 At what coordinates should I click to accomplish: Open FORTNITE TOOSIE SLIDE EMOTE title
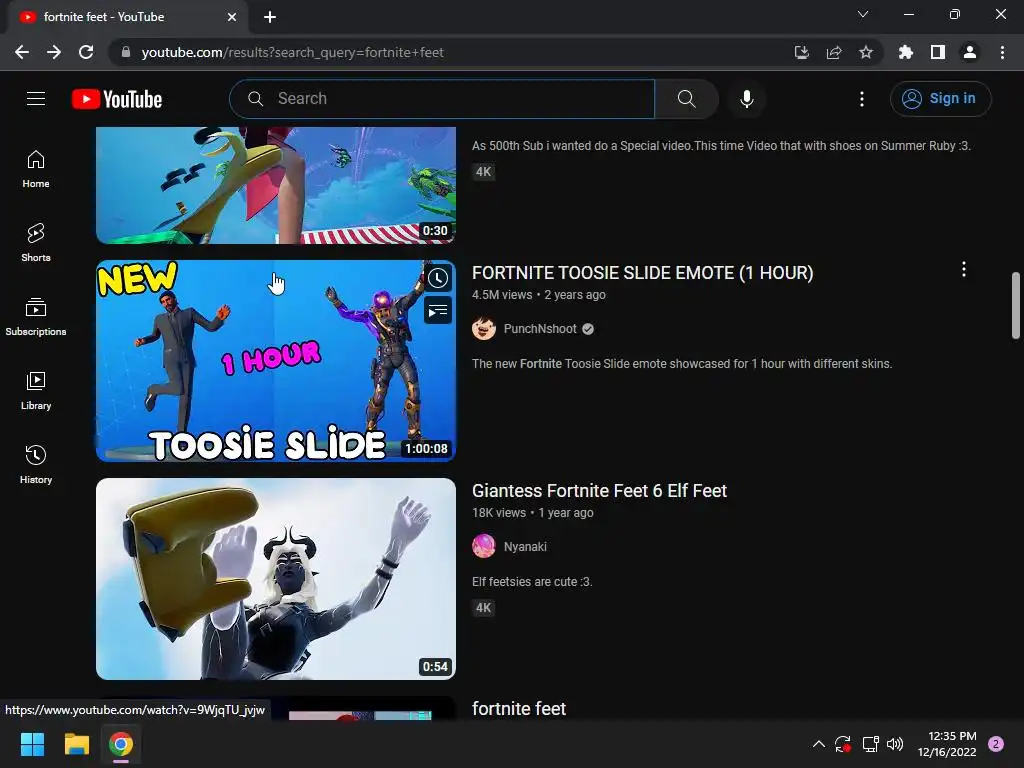[643, 273]
